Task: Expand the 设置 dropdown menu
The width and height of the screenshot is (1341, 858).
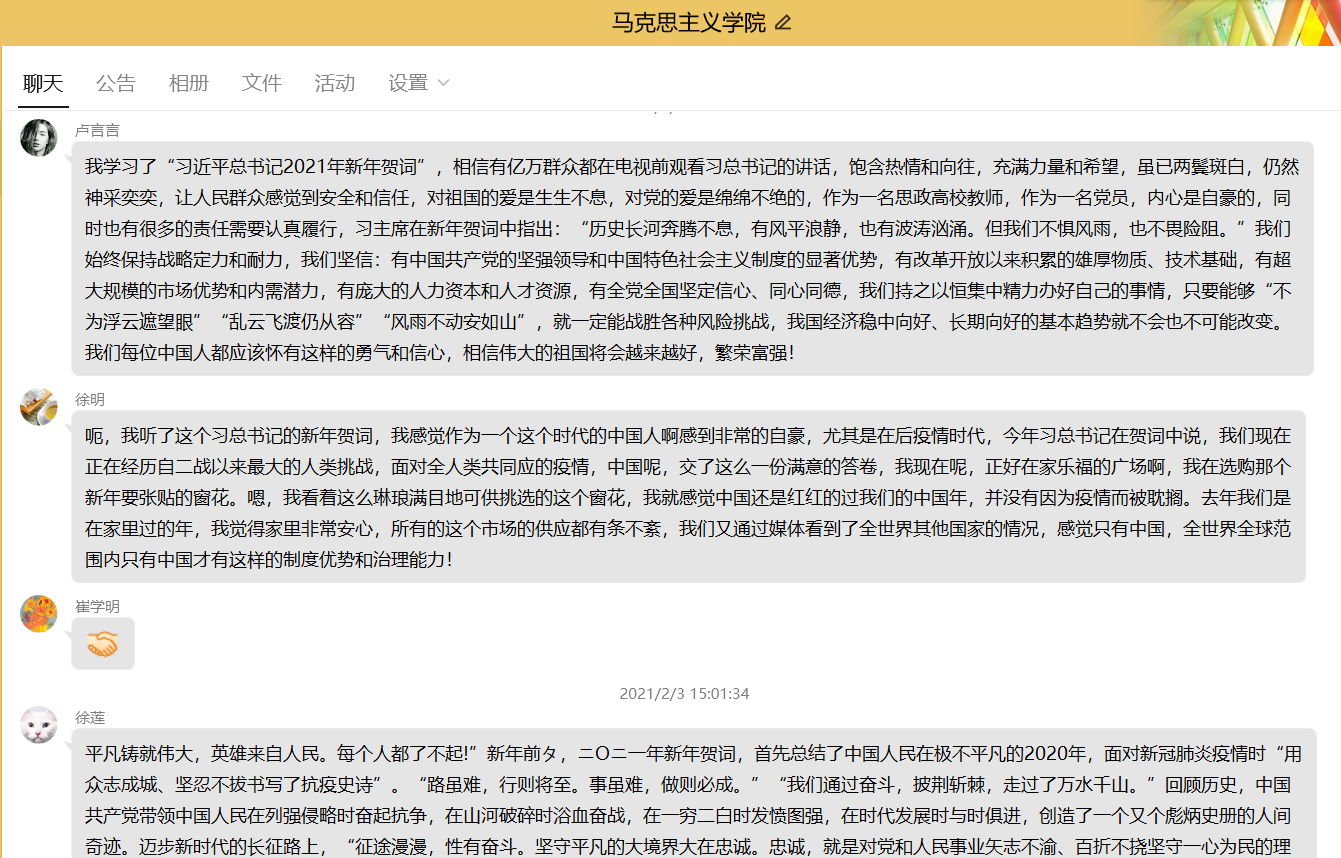Action: (409, 83)
